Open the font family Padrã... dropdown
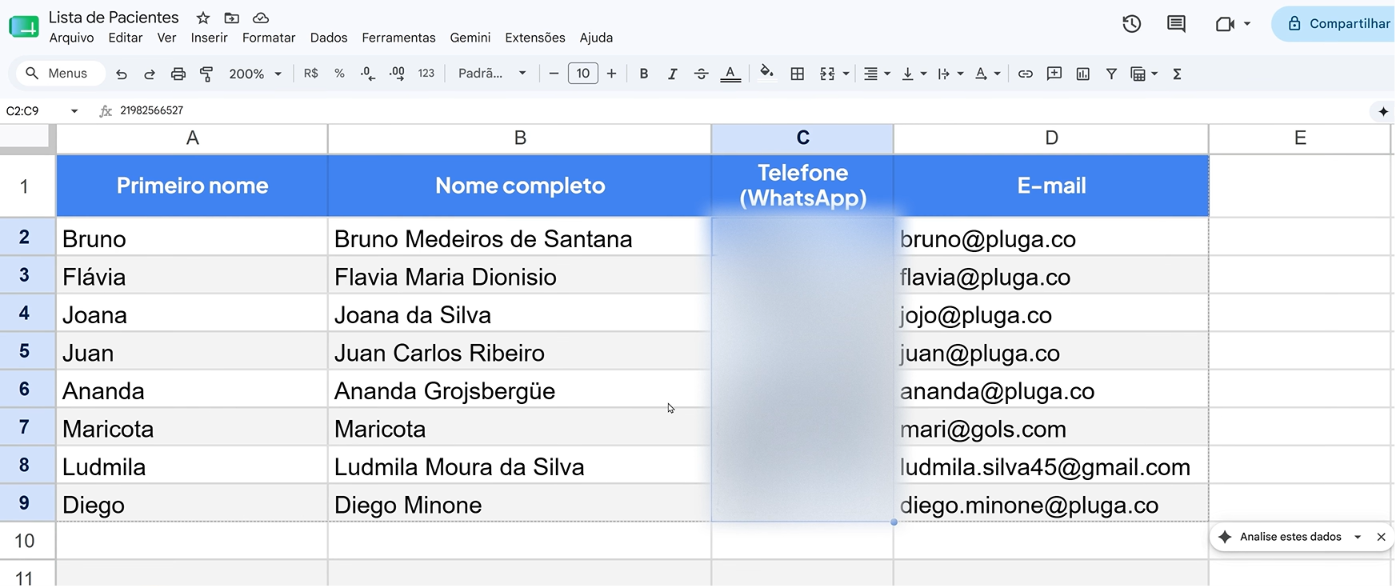 coord(491,74)
